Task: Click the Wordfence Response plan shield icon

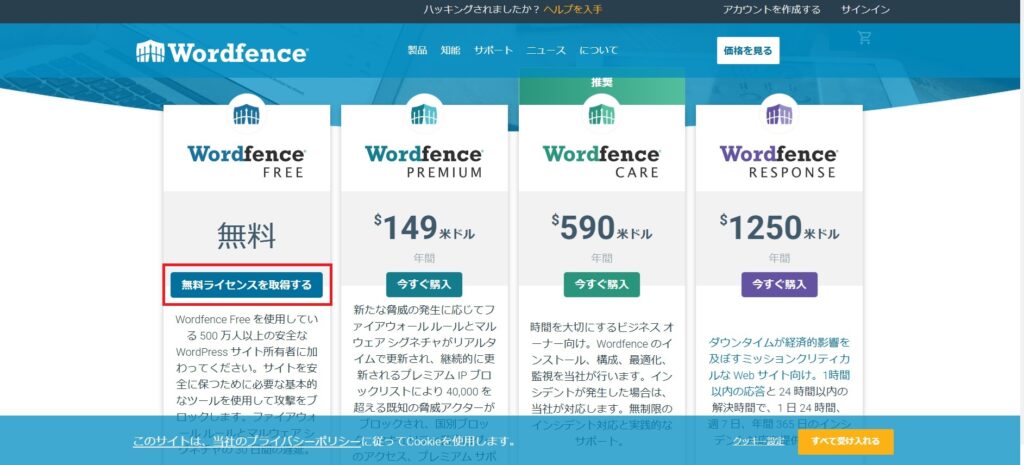Action: coord(779,115)
